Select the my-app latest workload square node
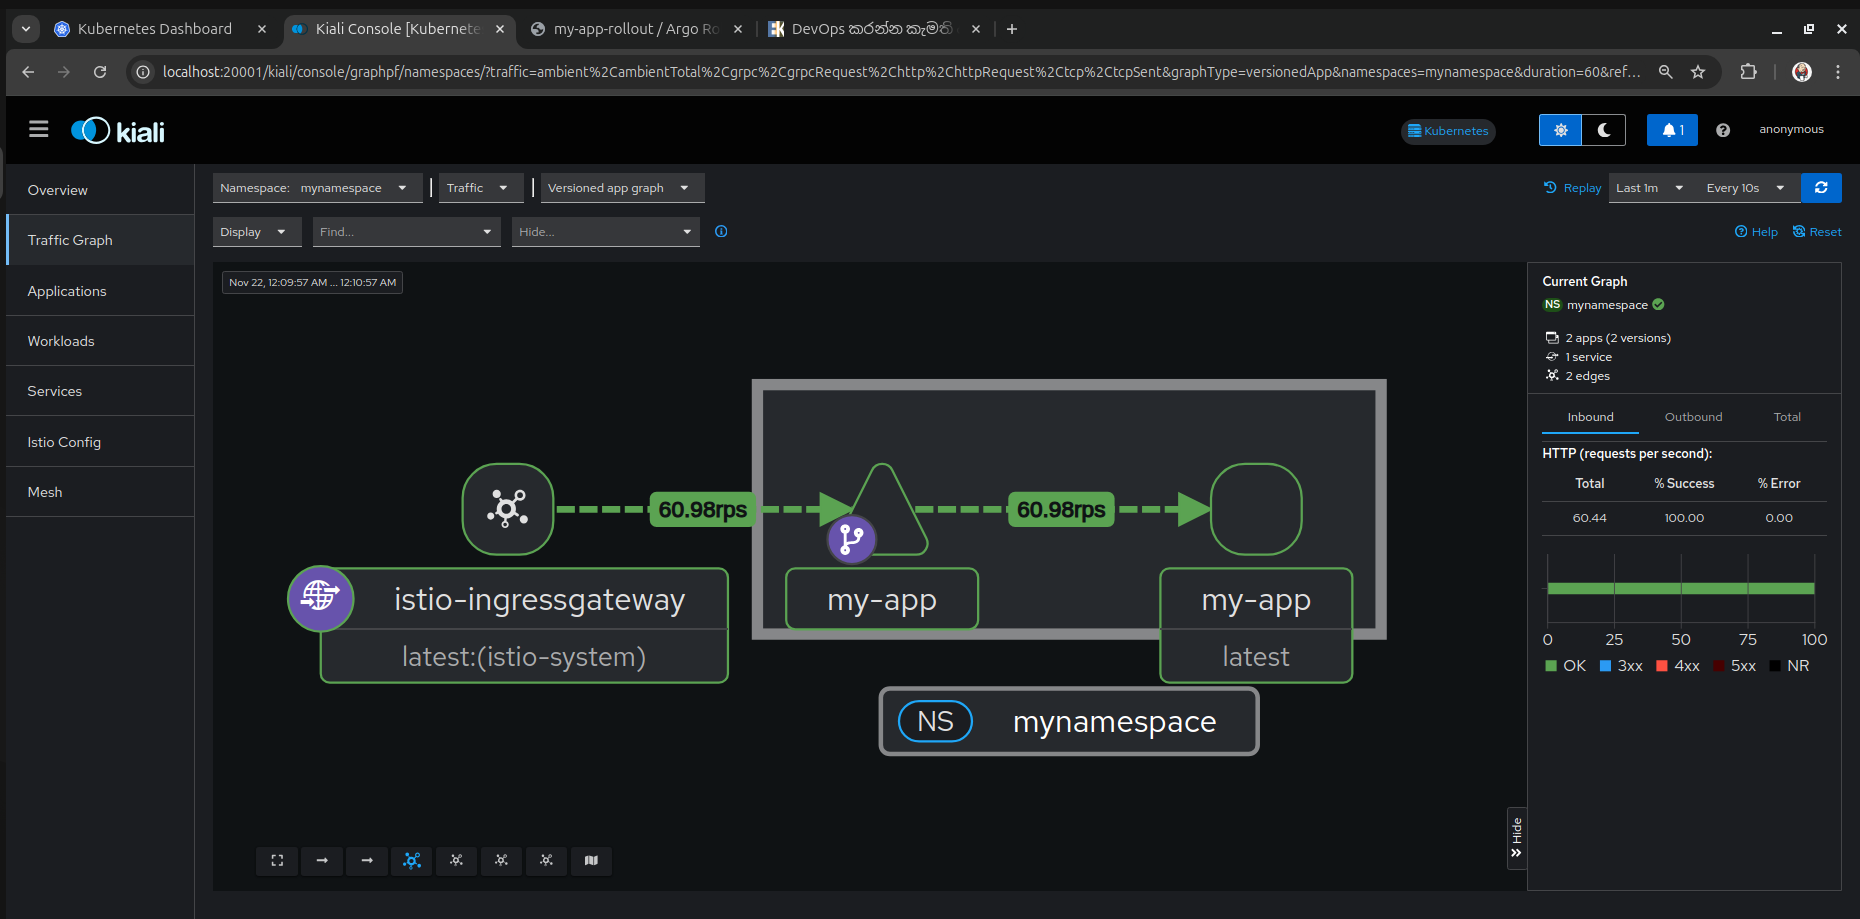The width and height of the screenshot is (1860, 919). pos(1256,509)
